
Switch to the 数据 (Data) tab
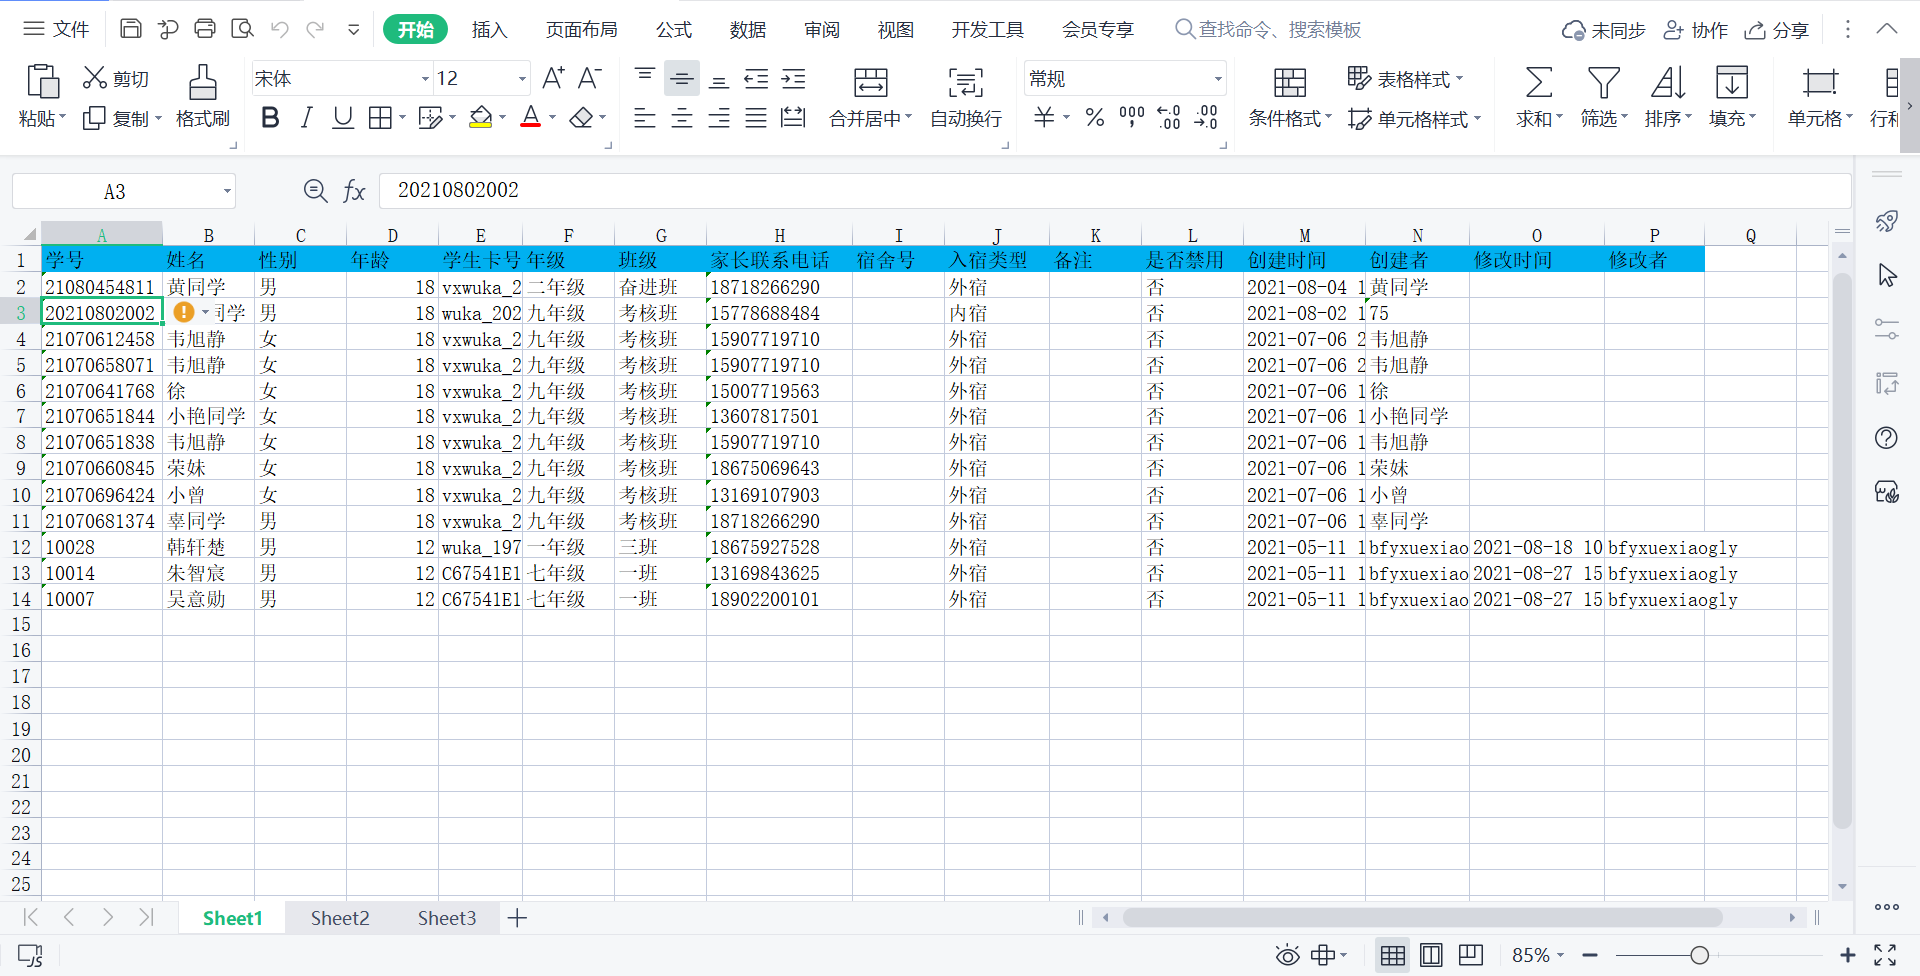(748, 30)
